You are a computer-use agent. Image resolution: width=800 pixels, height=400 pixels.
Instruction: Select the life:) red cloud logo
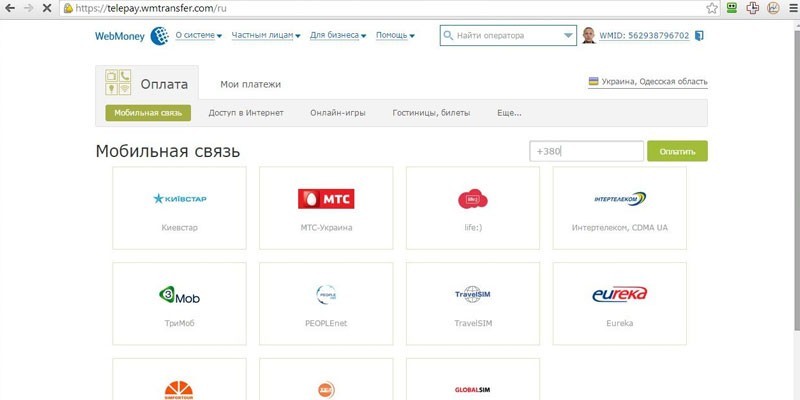pos(472,199)
